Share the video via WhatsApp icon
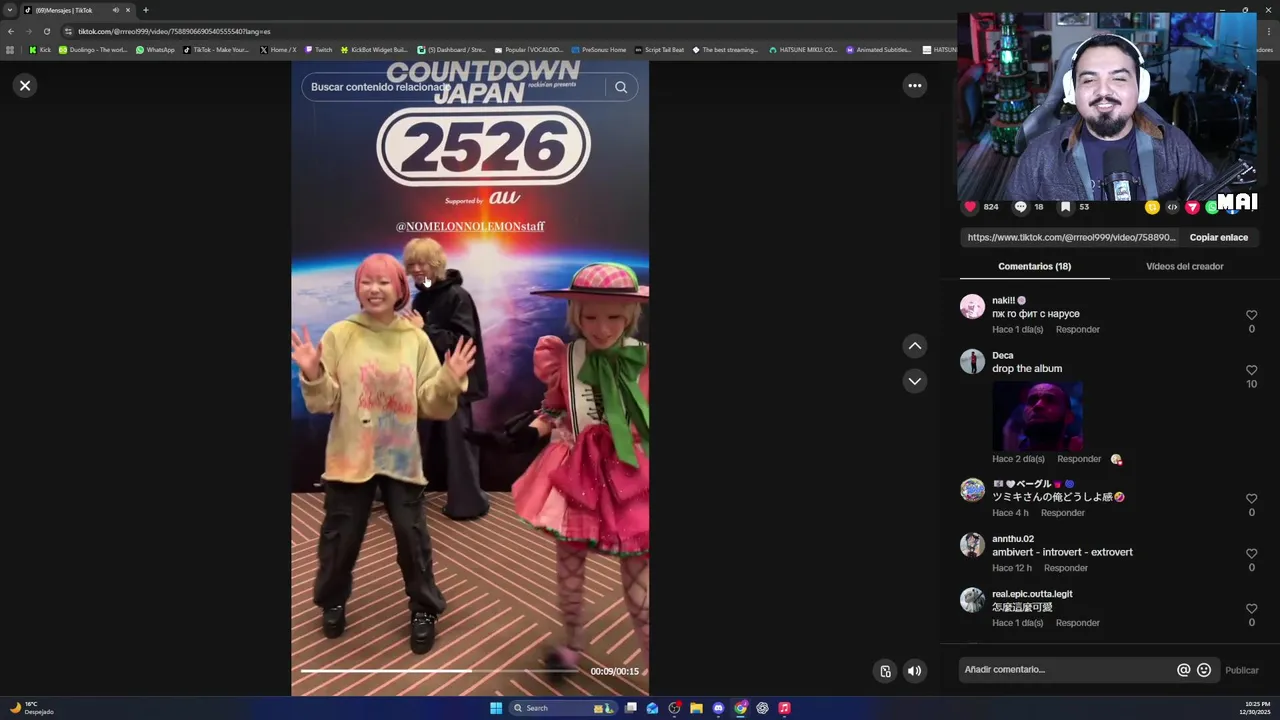 coord(1212,207)
